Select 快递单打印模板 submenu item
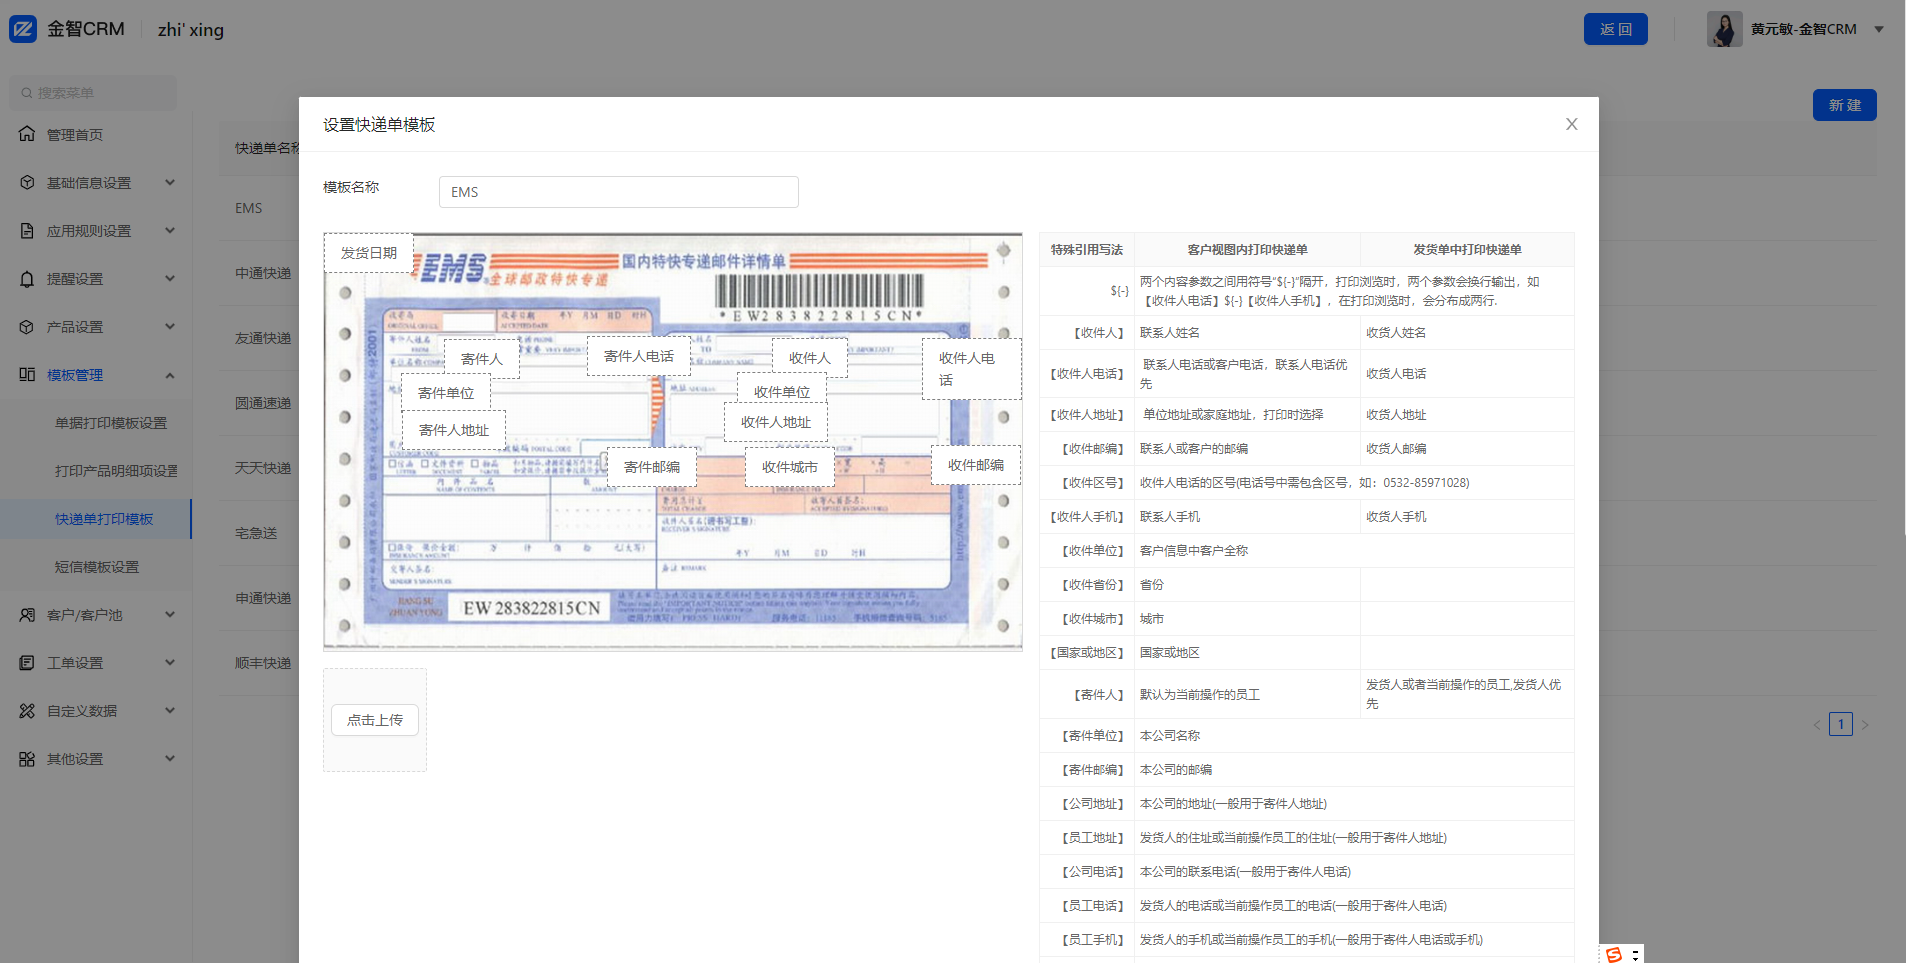The width and height of the screenshot is (1906, 963). tap(96, 518)
